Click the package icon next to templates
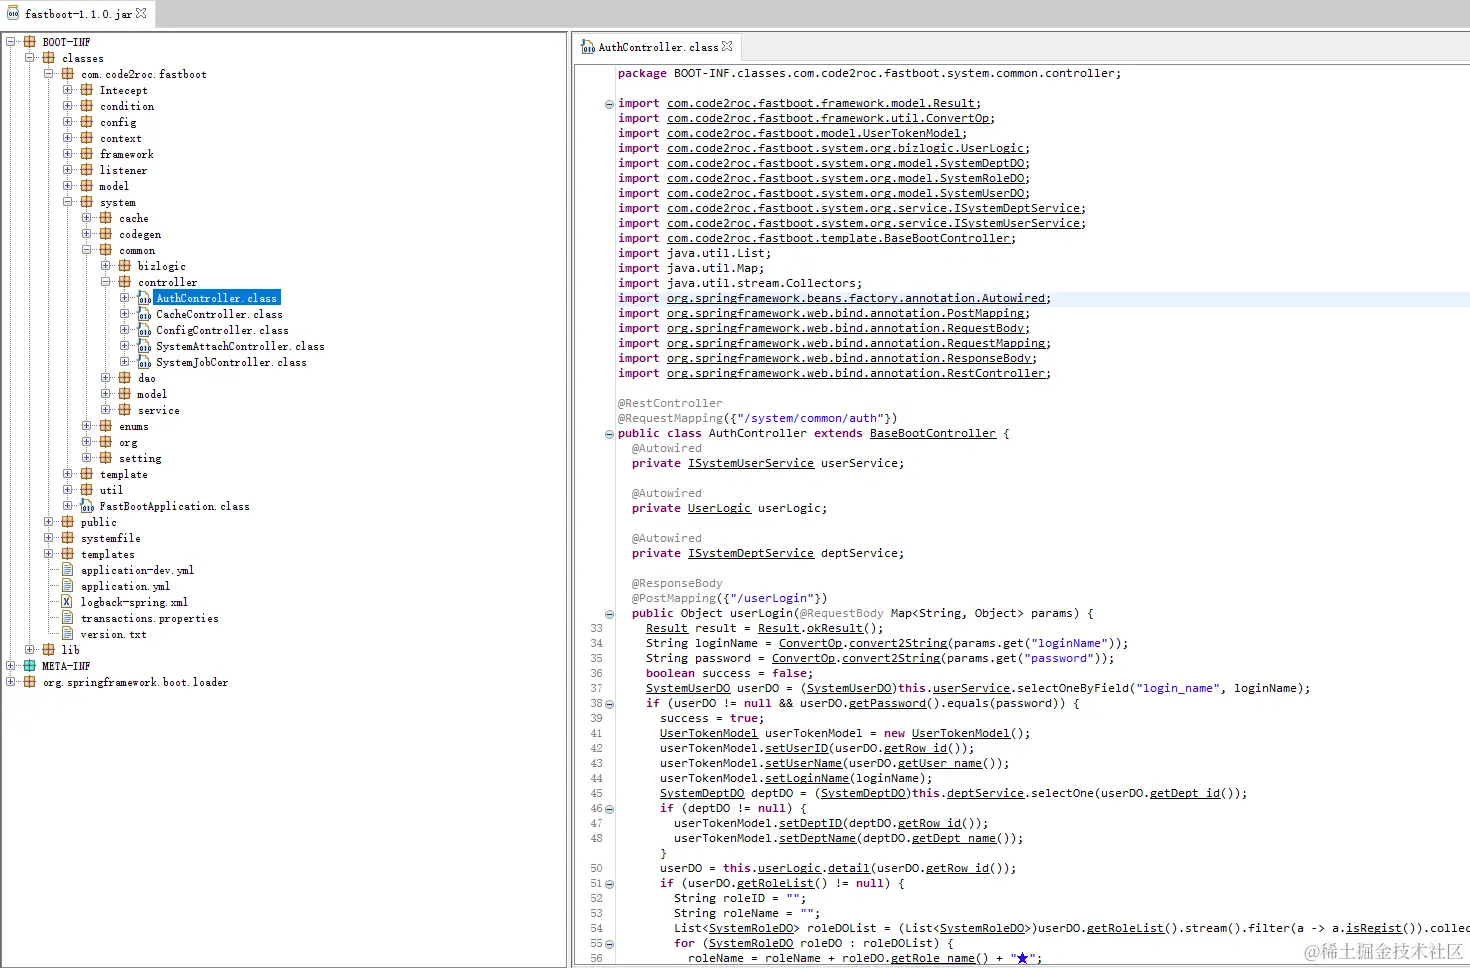The height and width of the screenshot is (968, 1470). click(68, 554)
